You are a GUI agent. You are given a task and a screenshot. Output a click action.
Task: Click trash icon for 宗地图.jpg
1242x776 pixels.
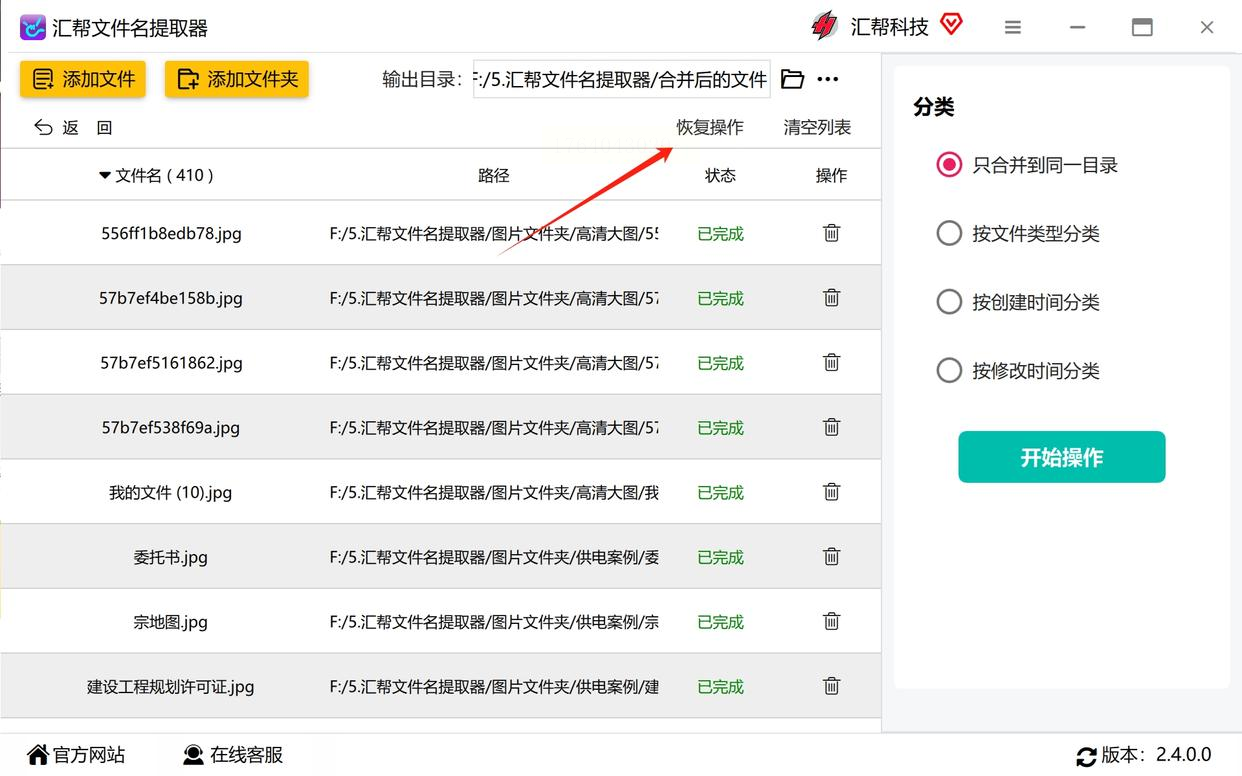(831, 622)
